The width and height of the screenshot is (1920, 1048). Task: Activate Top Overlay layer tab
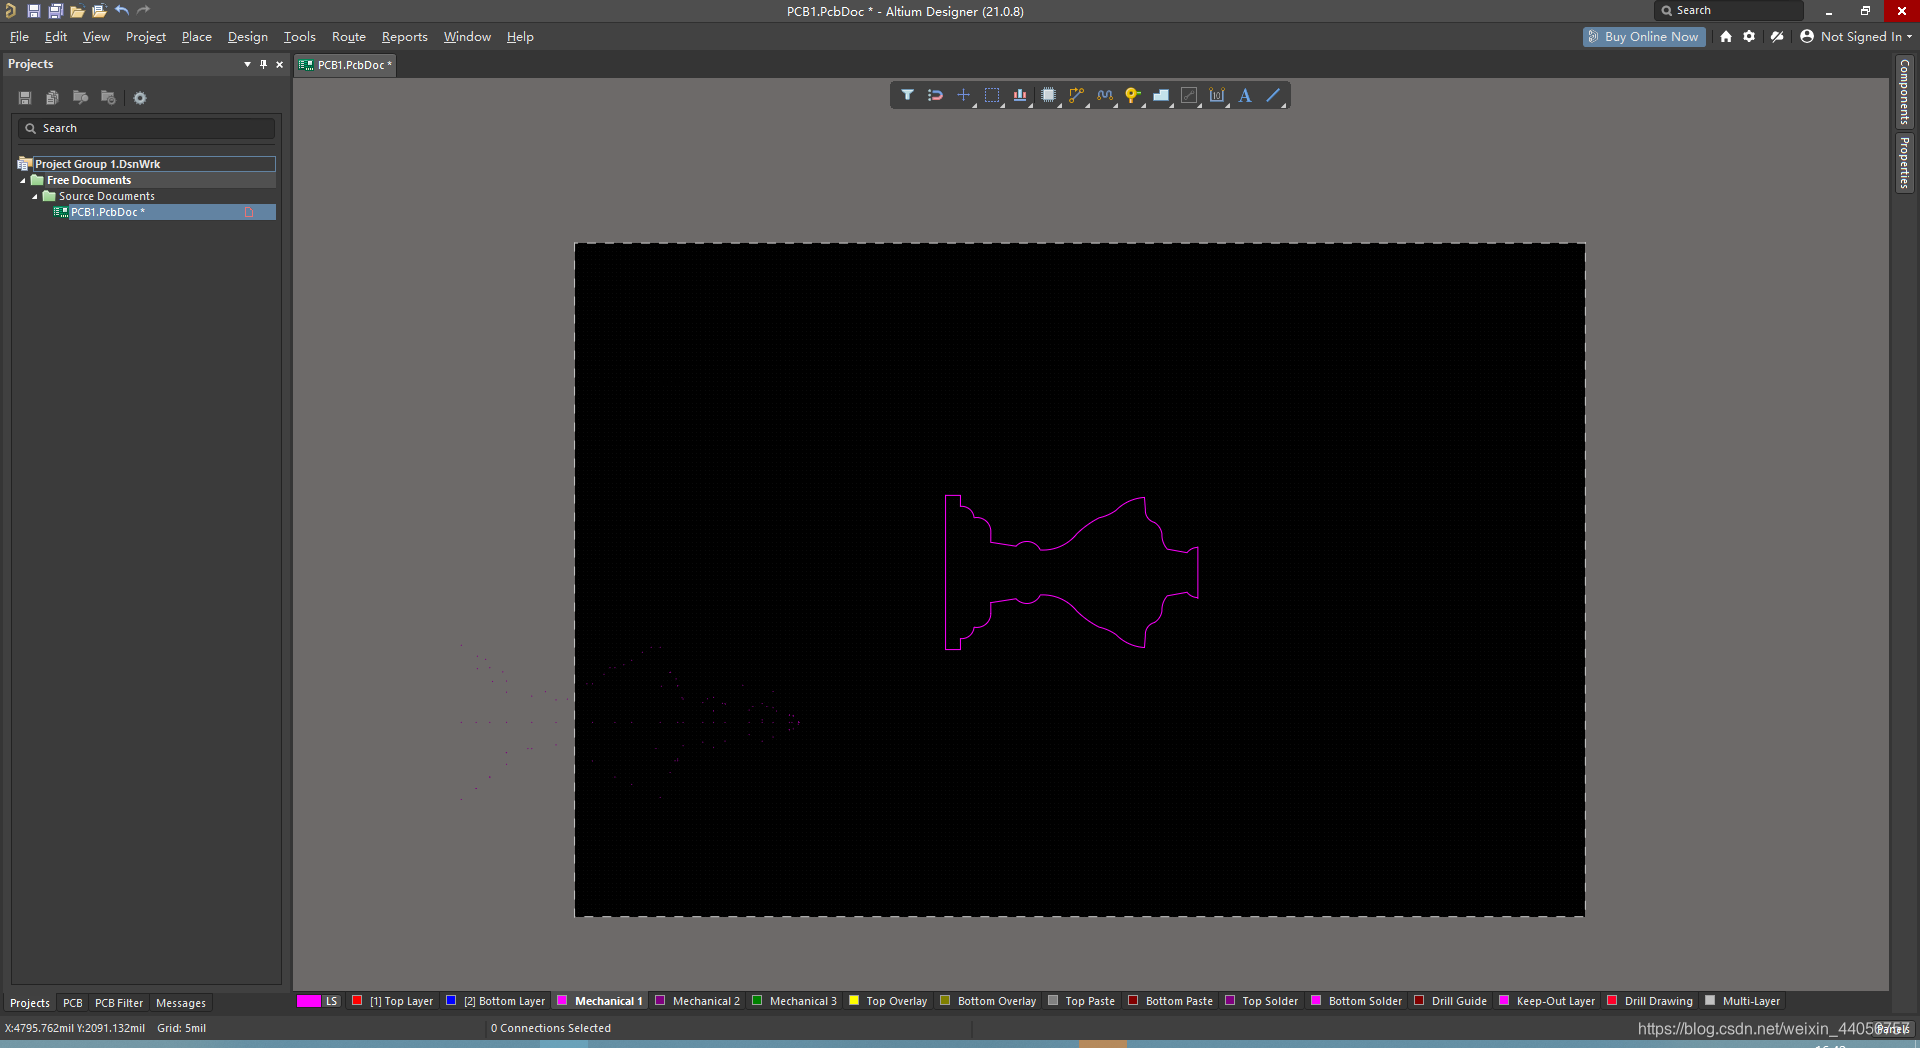888,1001
